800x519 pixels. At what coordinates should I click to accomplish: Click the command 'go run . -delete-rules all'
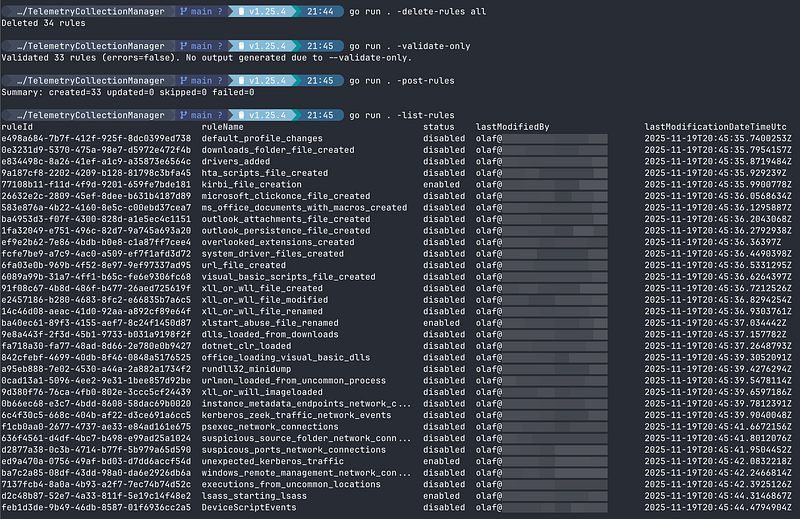coord(417,11)
